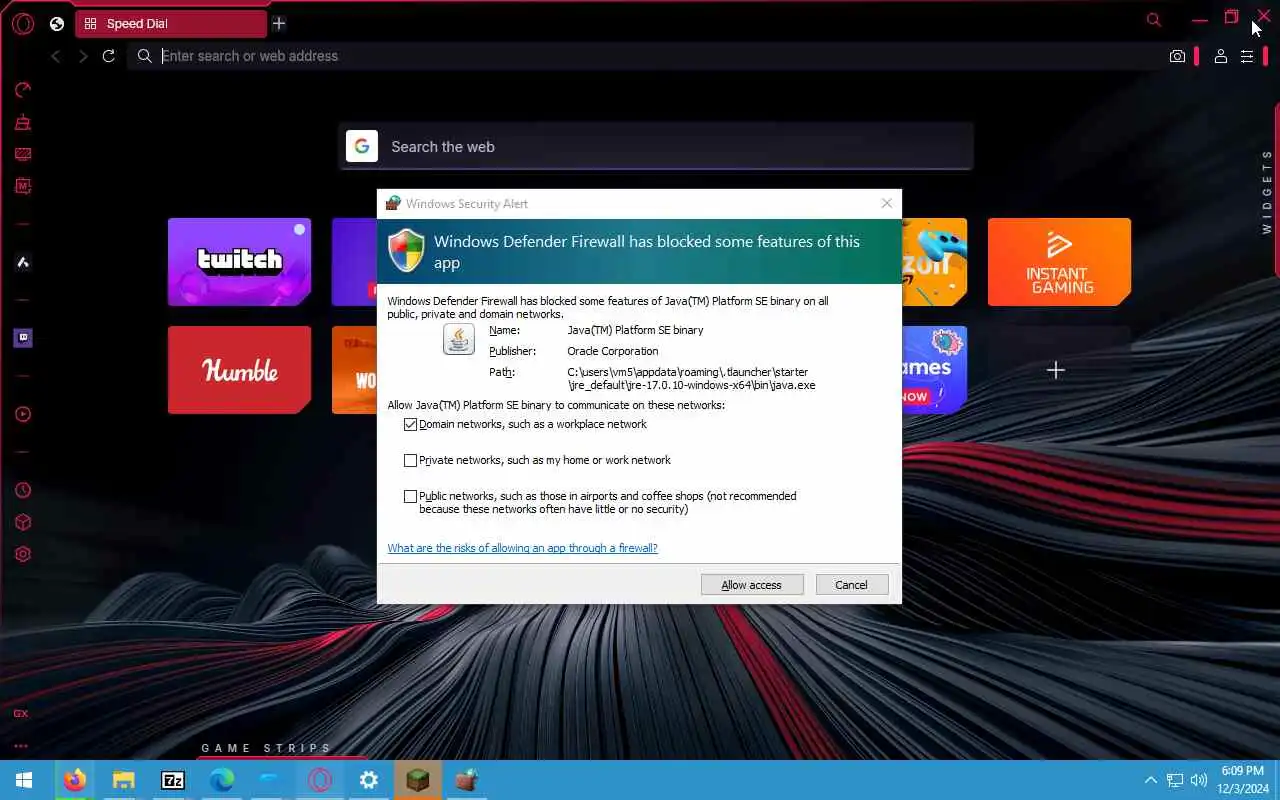Open Microsoft Edge from taskbar
Viewport: 1280px width, 800px height.
[222, 780]
